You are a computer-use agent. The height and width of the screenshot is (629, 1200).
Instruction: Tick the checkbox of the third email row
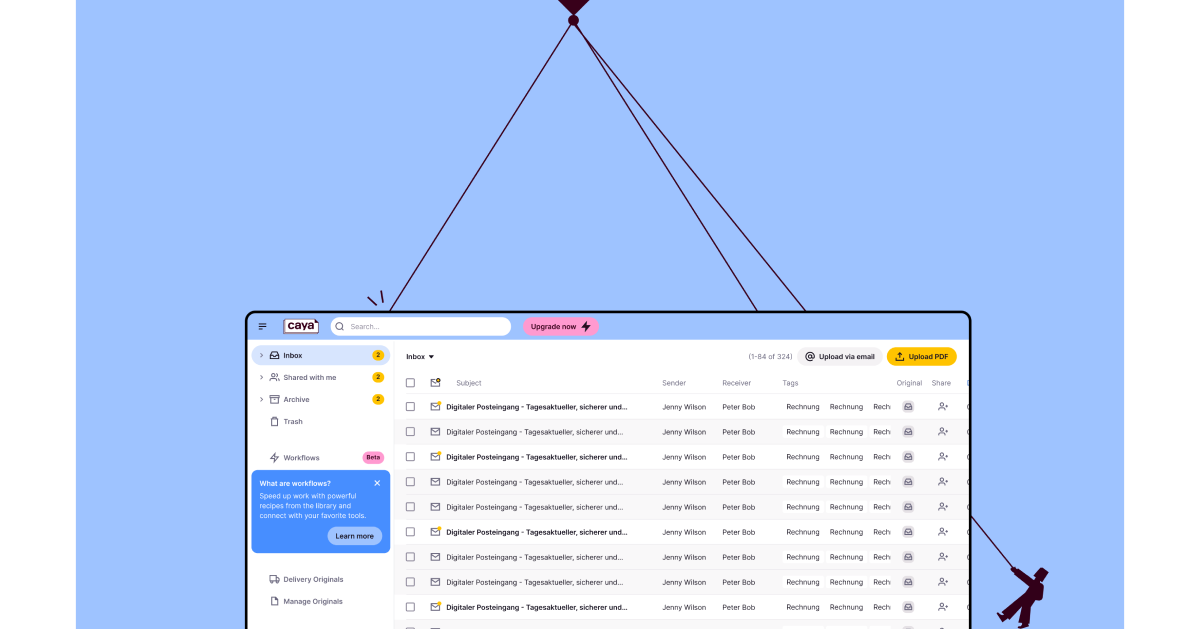tap(410, 457)
